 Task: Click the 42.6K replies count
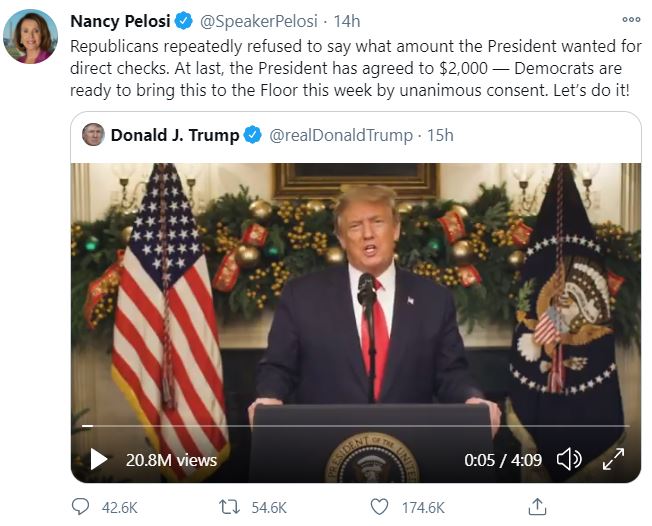point(120,507)
